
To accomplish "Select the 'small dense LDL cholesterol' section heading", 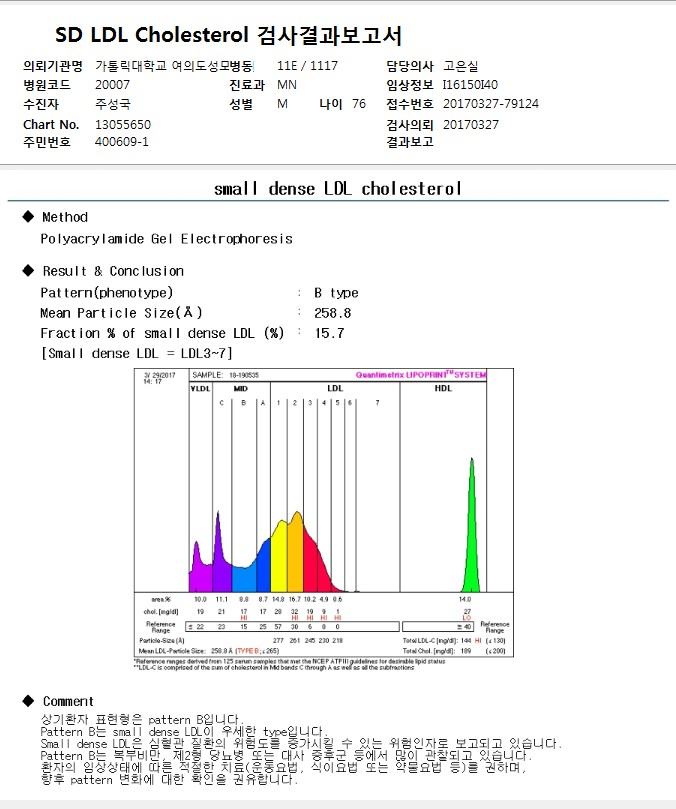I will 338,189.
